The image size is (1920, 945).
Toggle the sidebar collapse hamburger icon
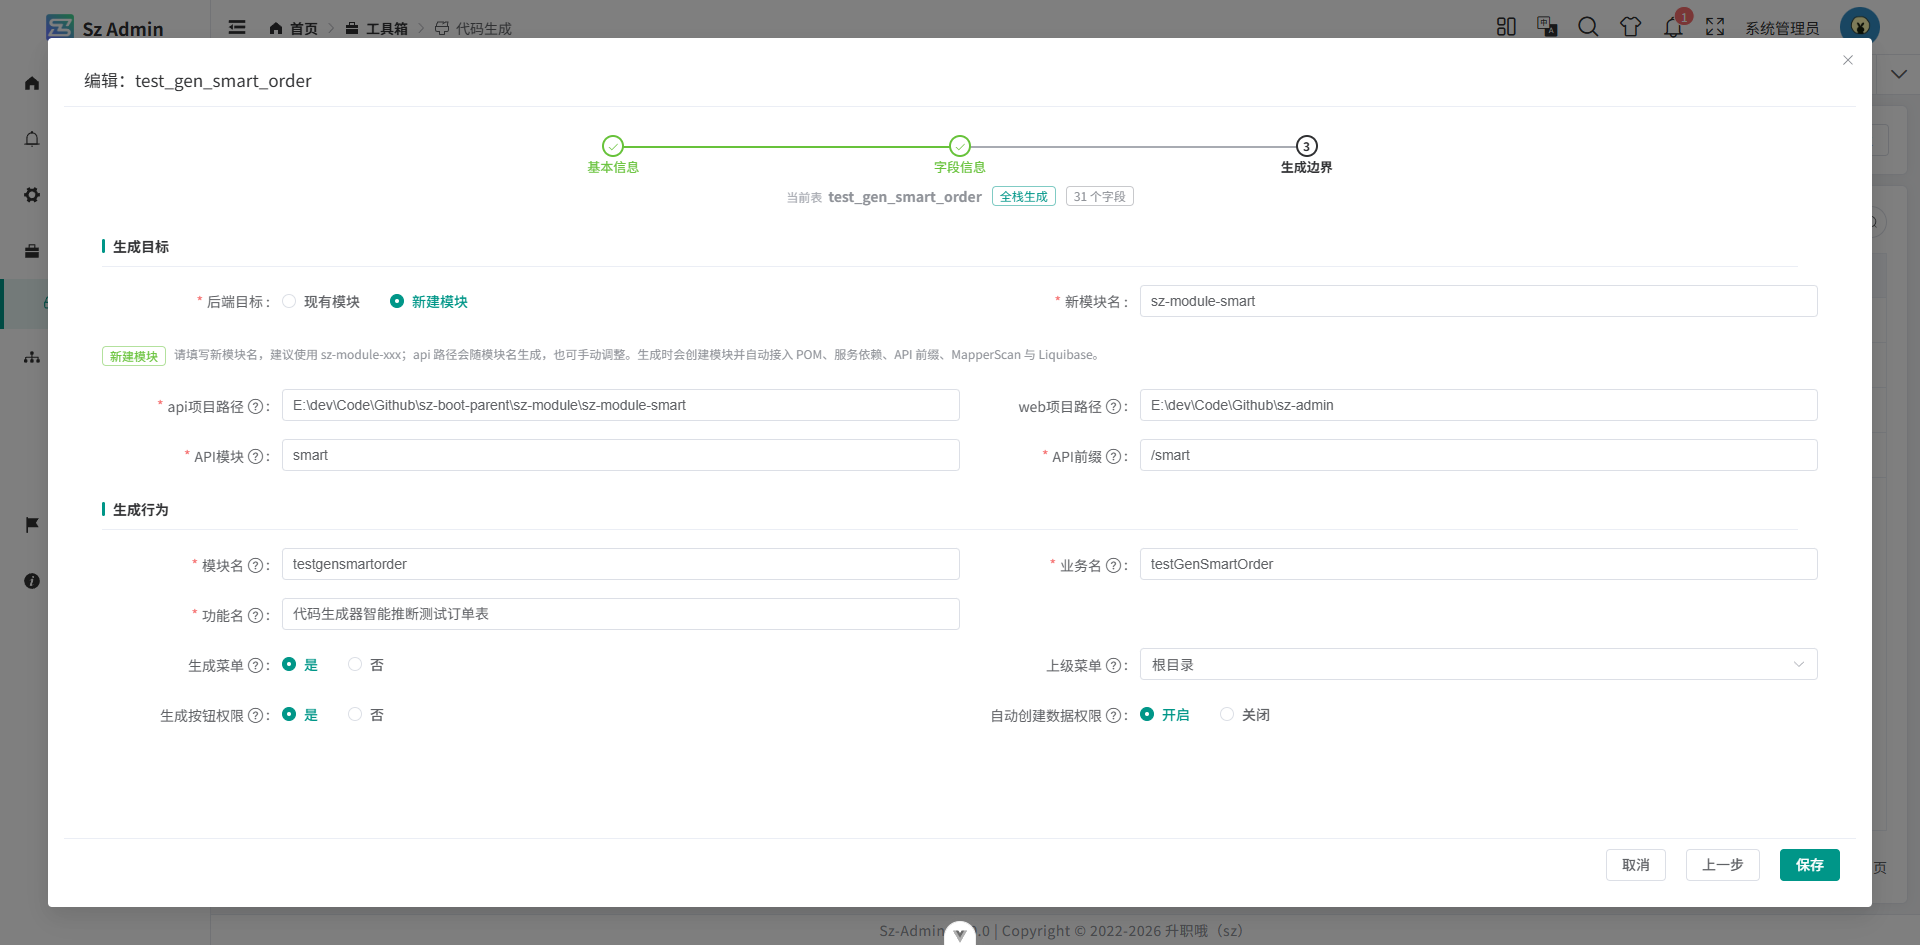[x=237, y=27]
